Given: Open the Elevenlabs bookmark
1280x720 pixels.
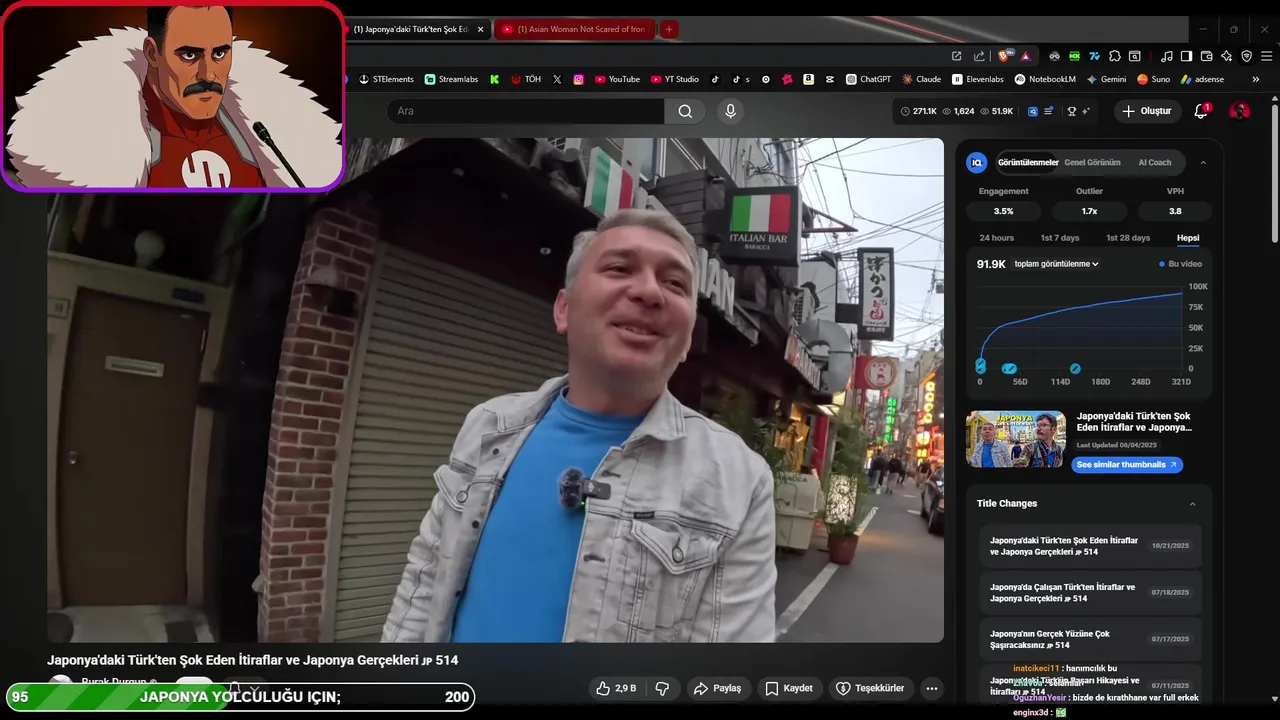Looking at the screenshot, I should 978,79.
